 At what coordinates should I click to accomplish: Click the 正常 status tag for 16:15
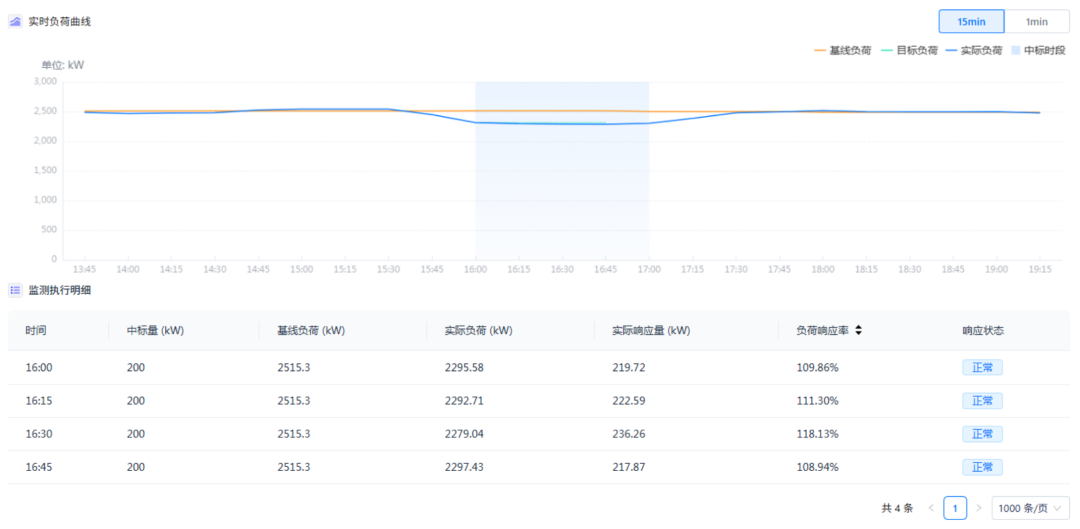coord(982,401)
